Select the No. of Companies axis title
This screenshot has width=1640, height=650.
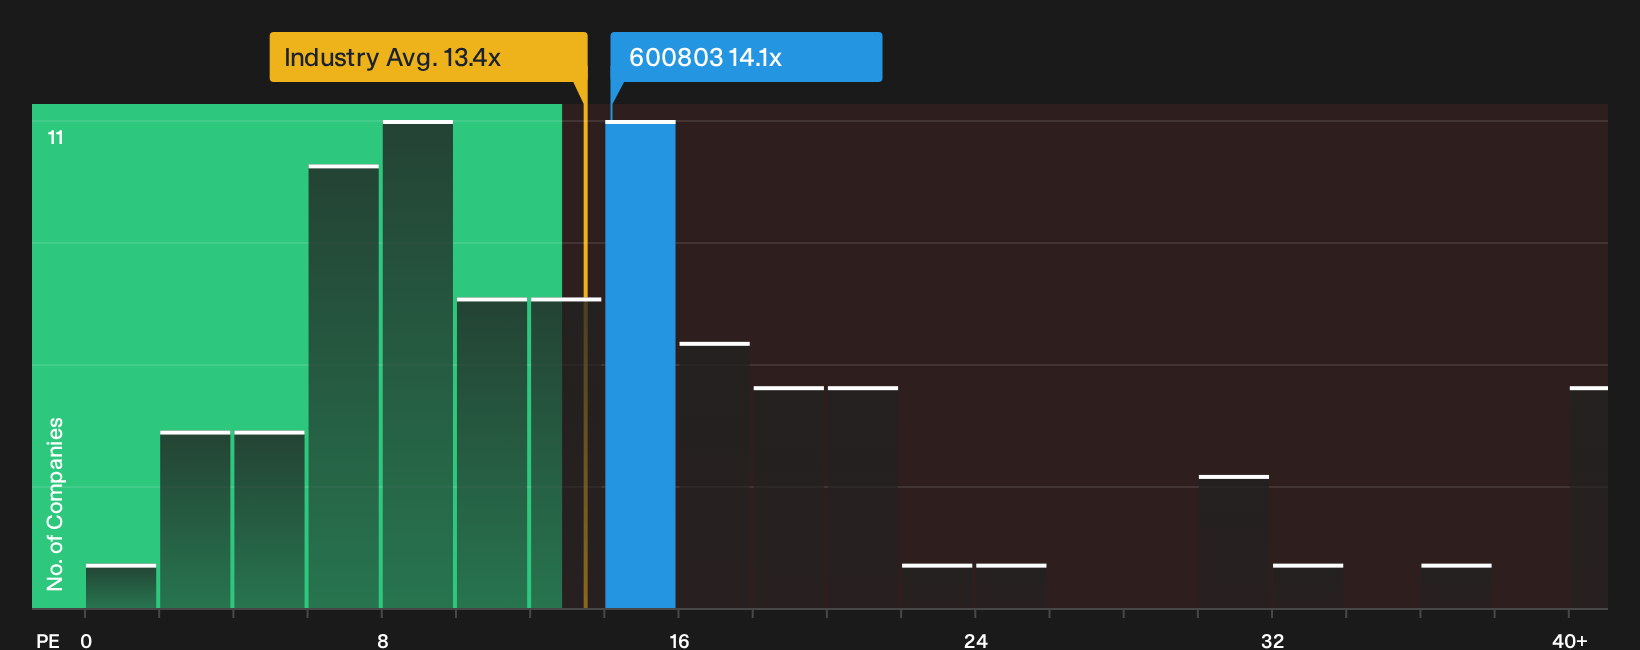[x=55, y=504]
